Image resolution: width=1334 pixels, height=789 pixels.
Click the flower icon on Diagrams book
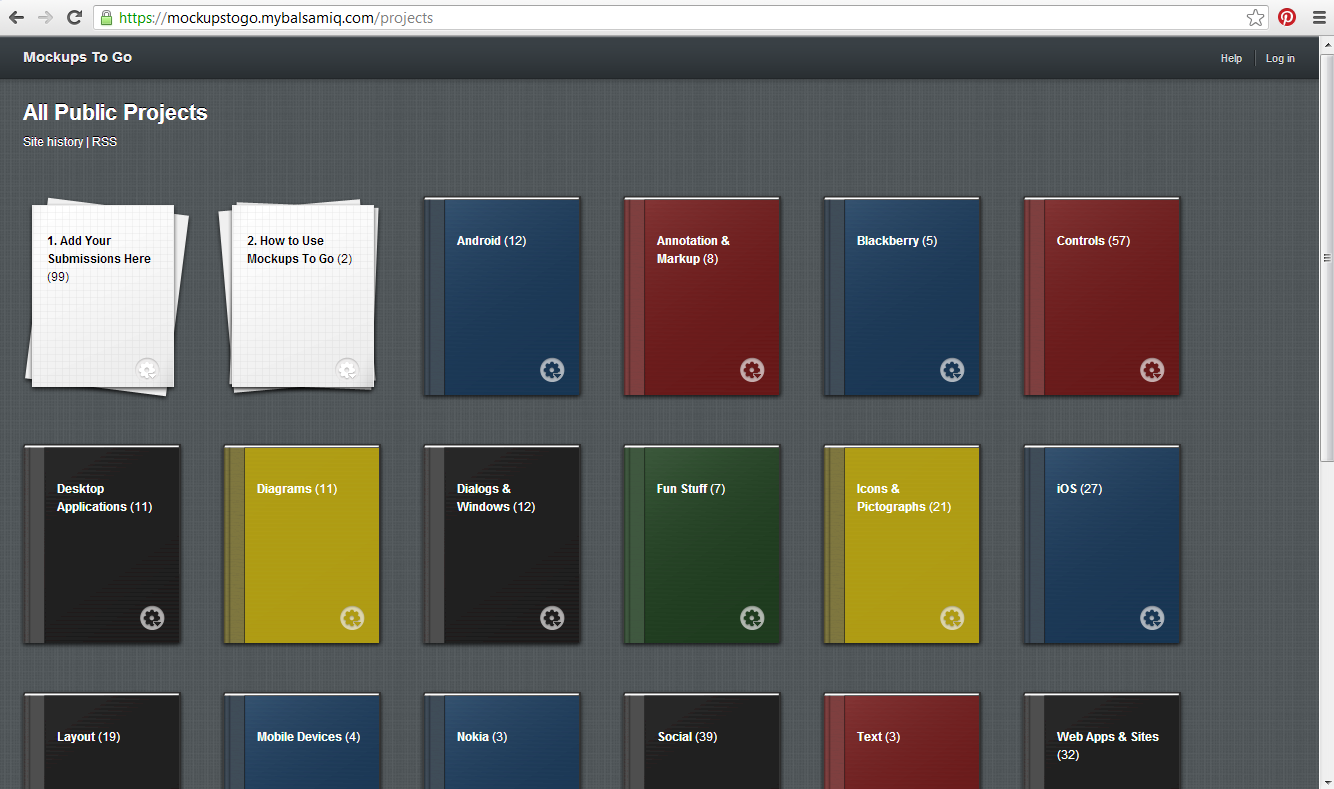[352, 618]
